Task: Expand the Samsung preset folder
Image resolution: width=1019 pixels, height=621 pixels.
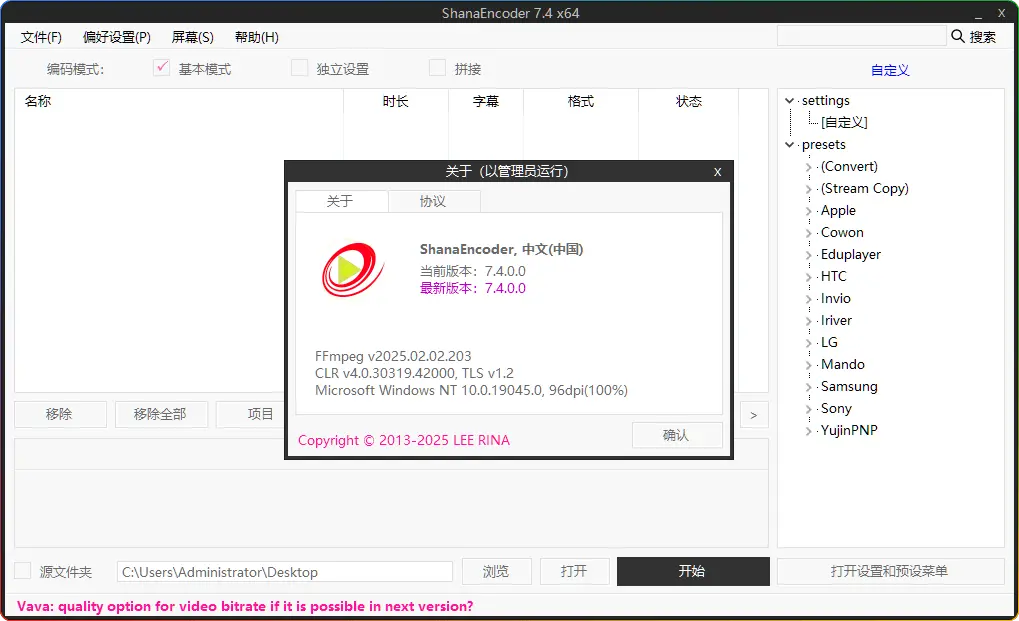Action: coord(808,387)
